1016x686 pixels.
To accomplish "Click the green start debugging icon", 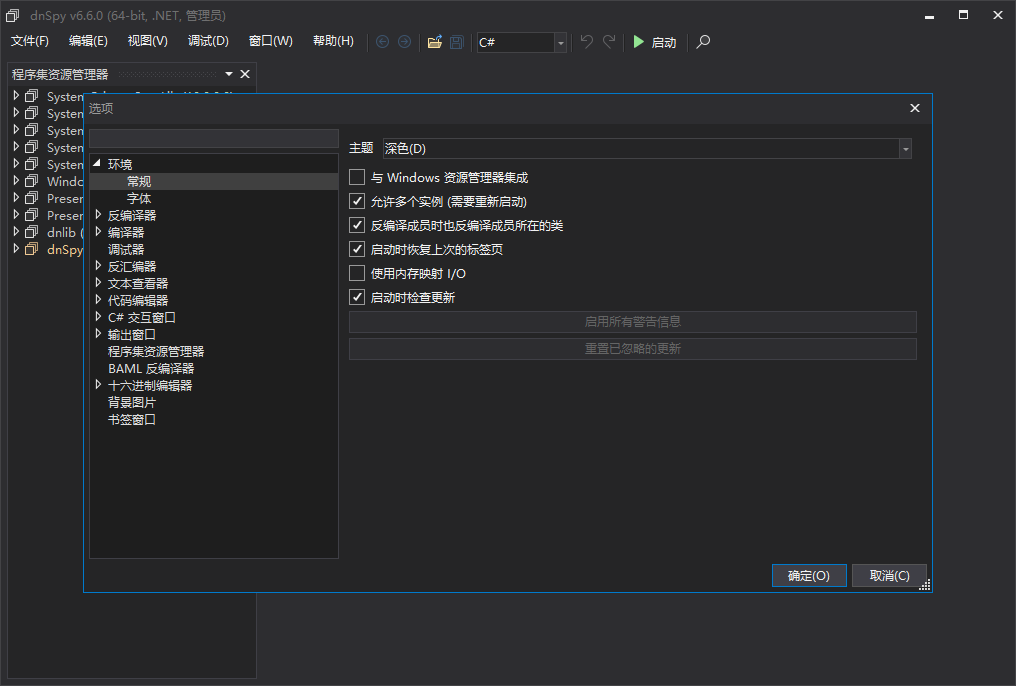I will click(638, 42).
